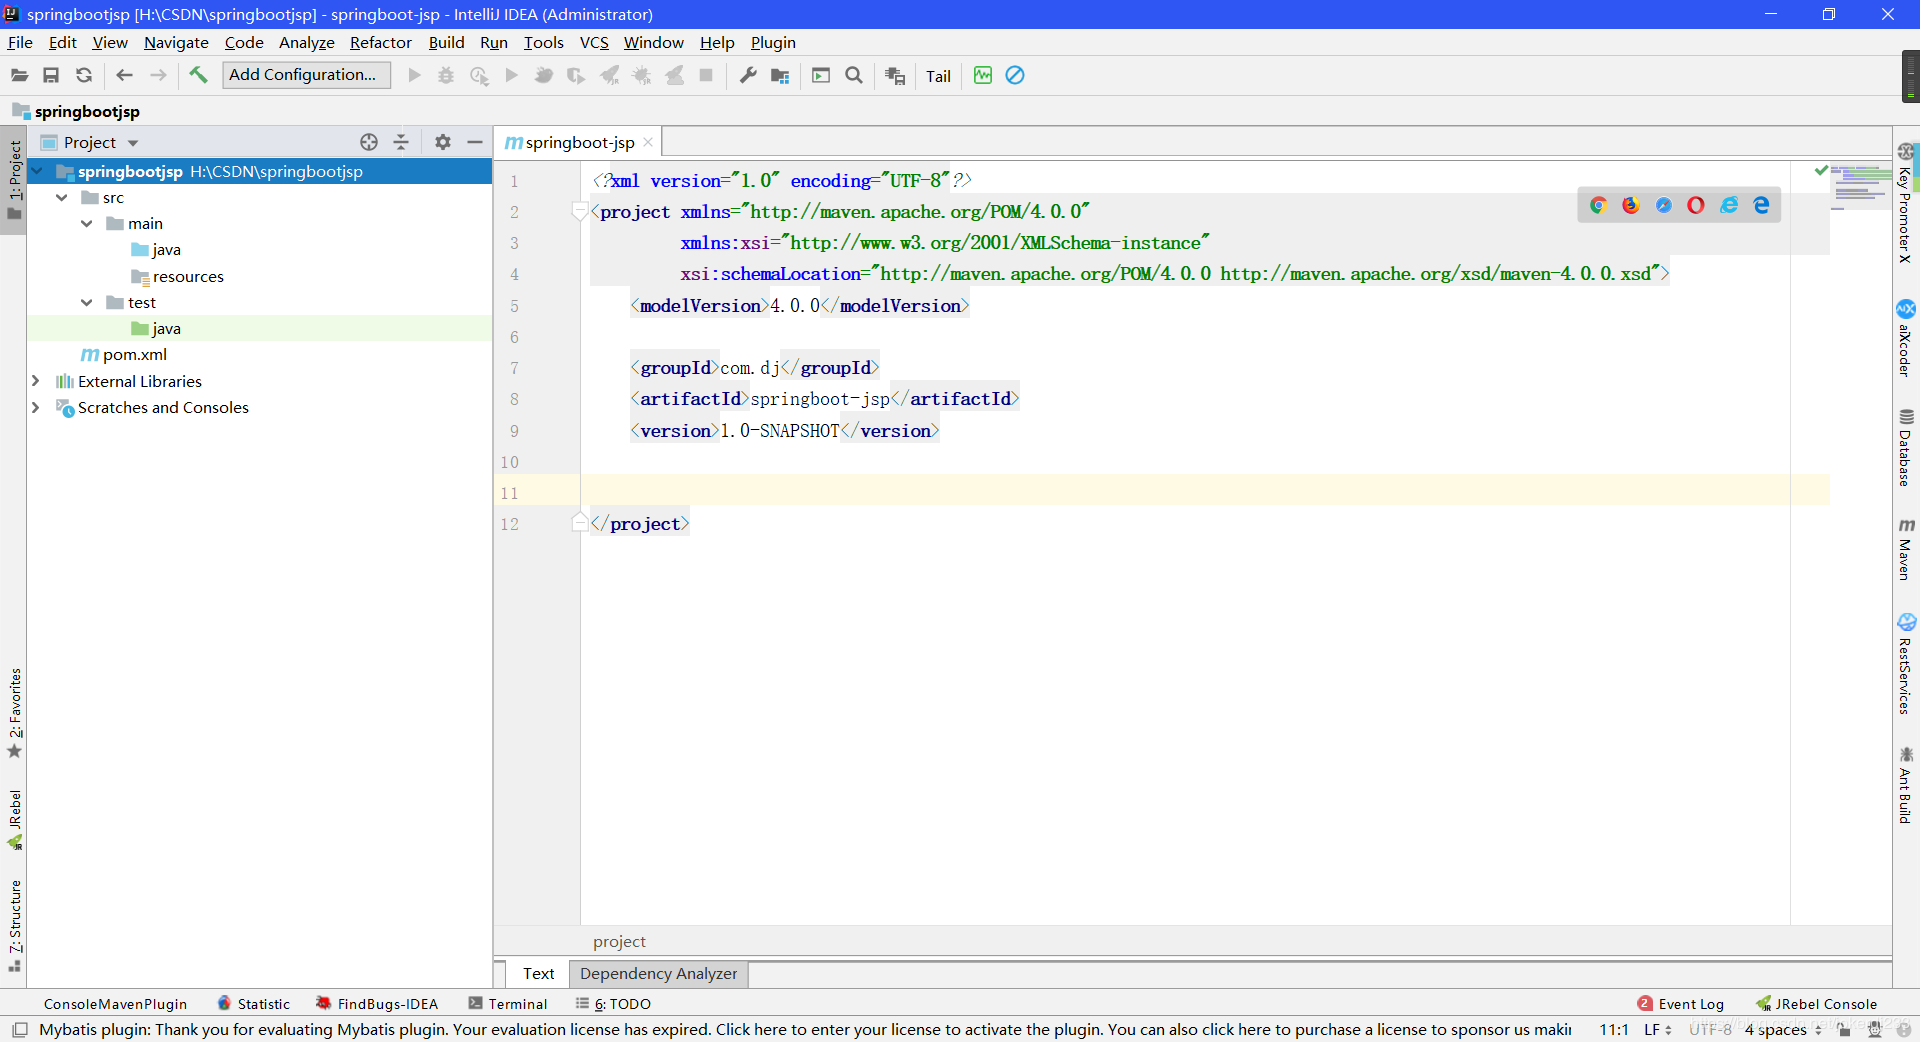
Task: Open the Maven side tool window
Action: click(1906, 549)
